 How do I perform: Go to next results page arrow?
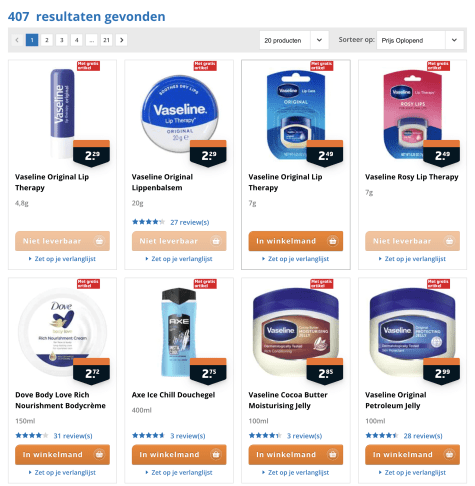(122, 40)
